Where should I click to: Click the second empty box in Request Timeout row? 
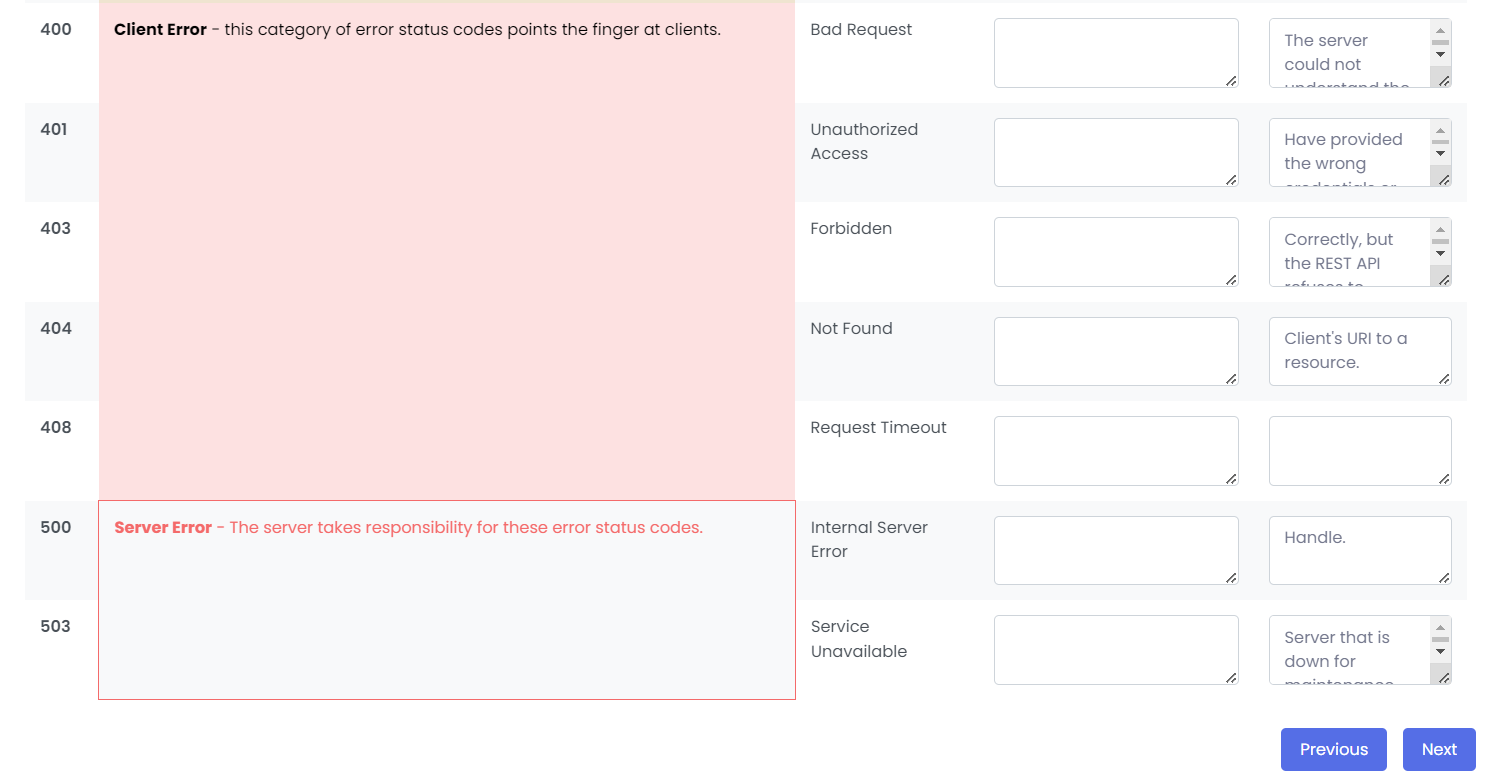tap(1360, 451)
